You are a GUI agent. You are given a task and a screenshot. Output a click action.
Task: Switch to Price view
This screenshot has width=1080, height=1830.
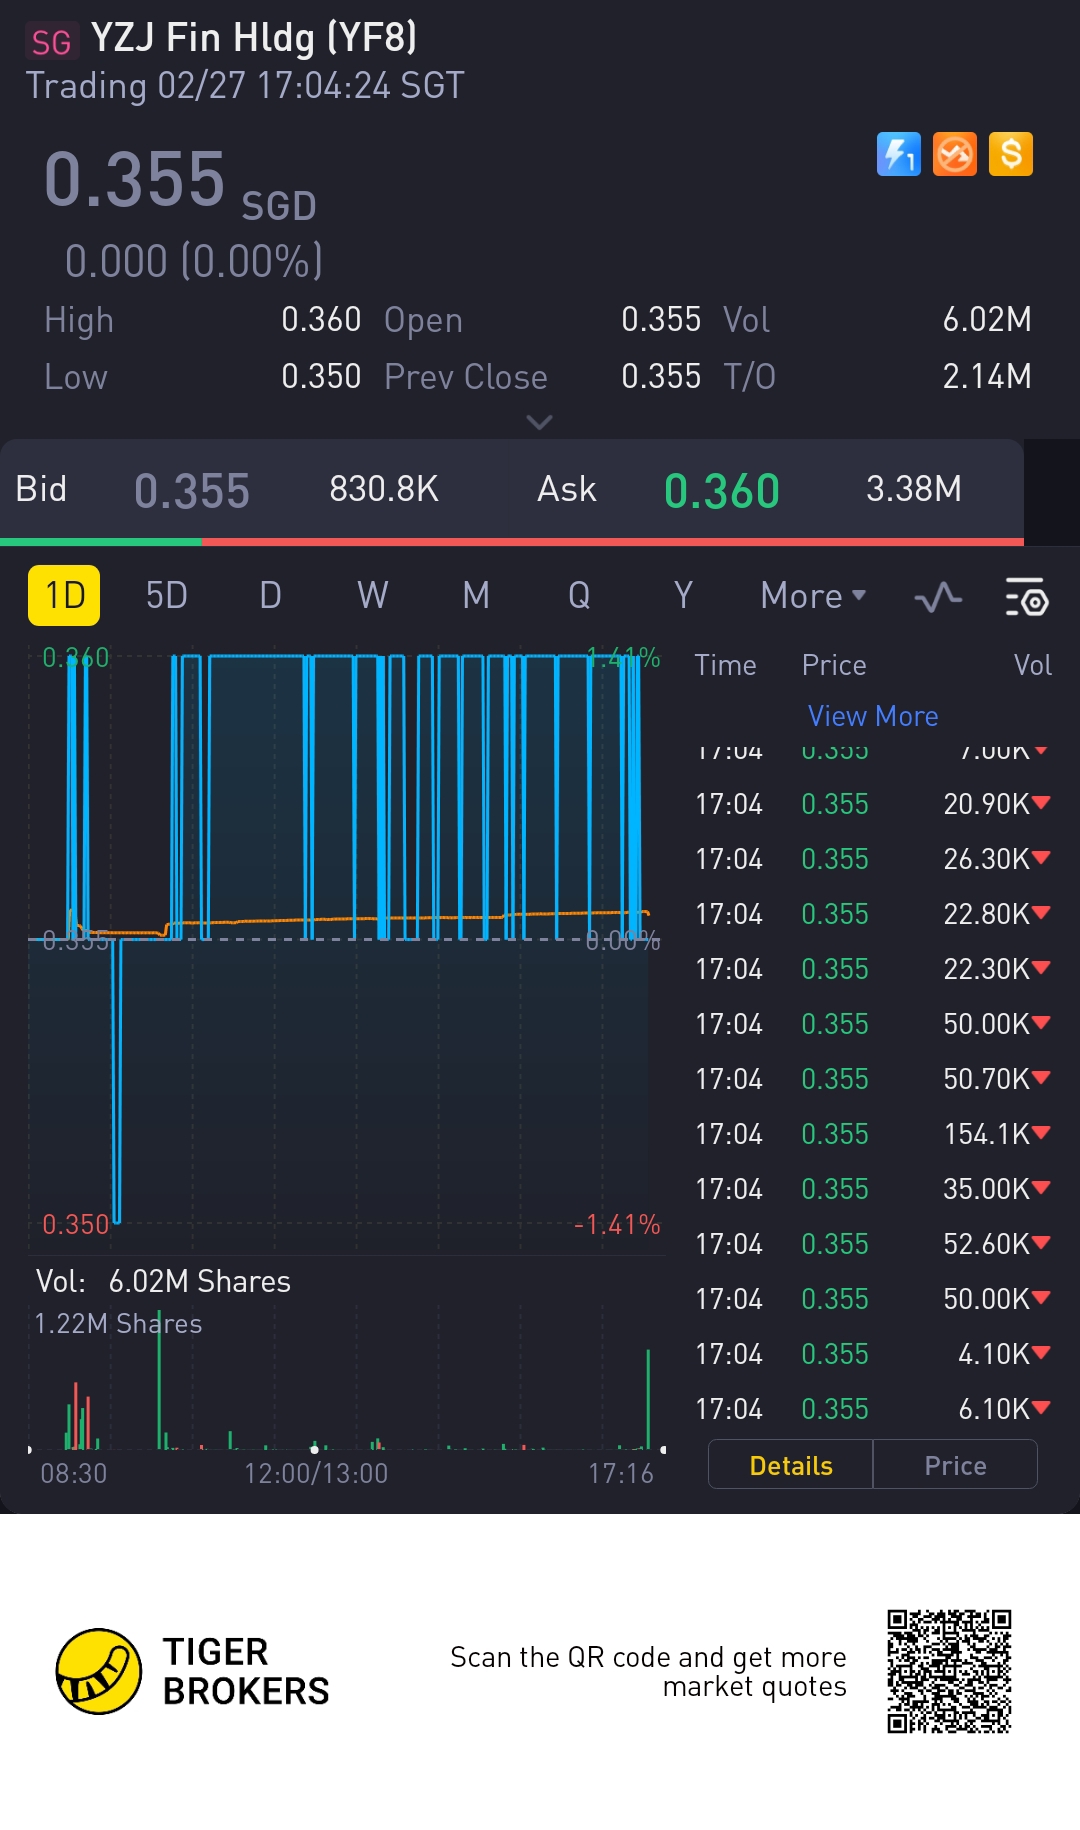tap(955, 1465)
